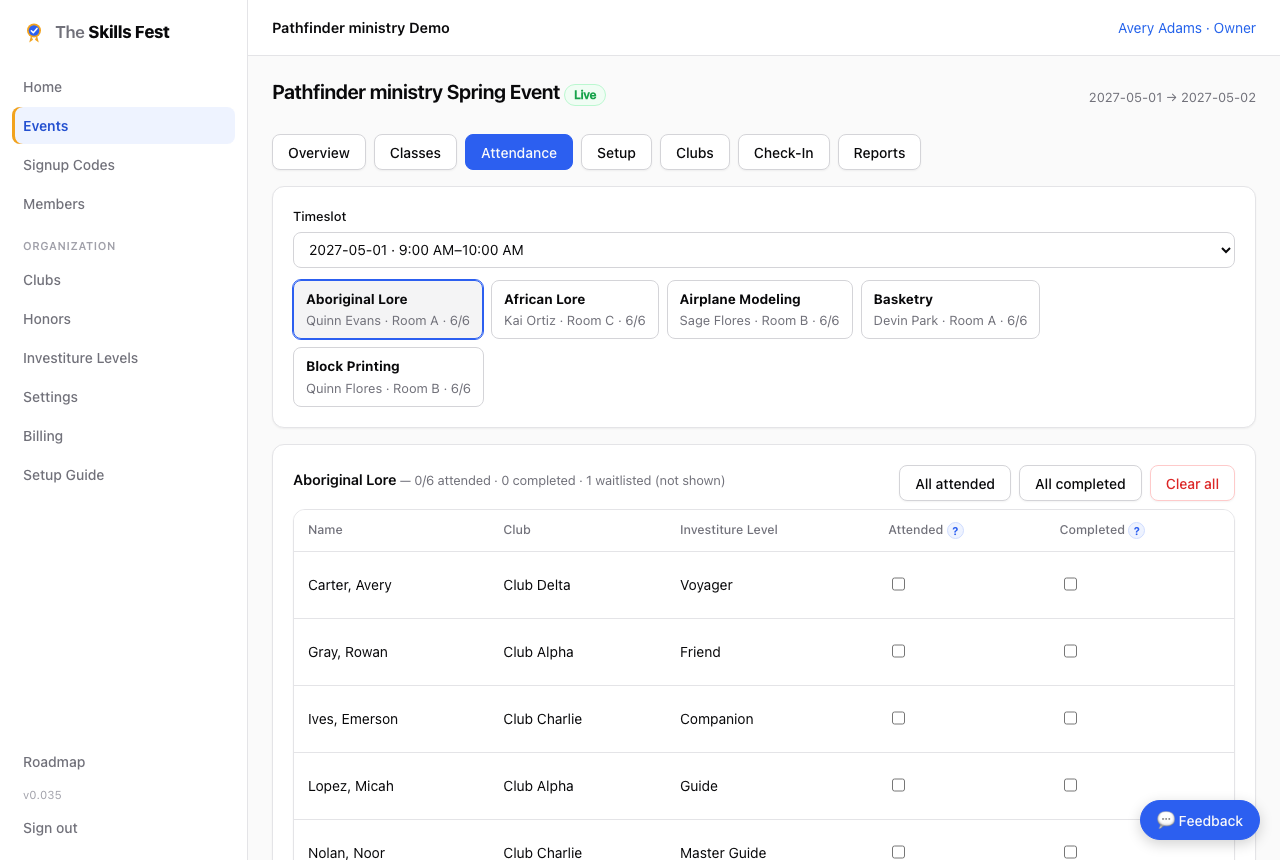Open the Reports tab
This screenshot has width=1280, height=860.
pyautogui.click(x=879, y=152)
